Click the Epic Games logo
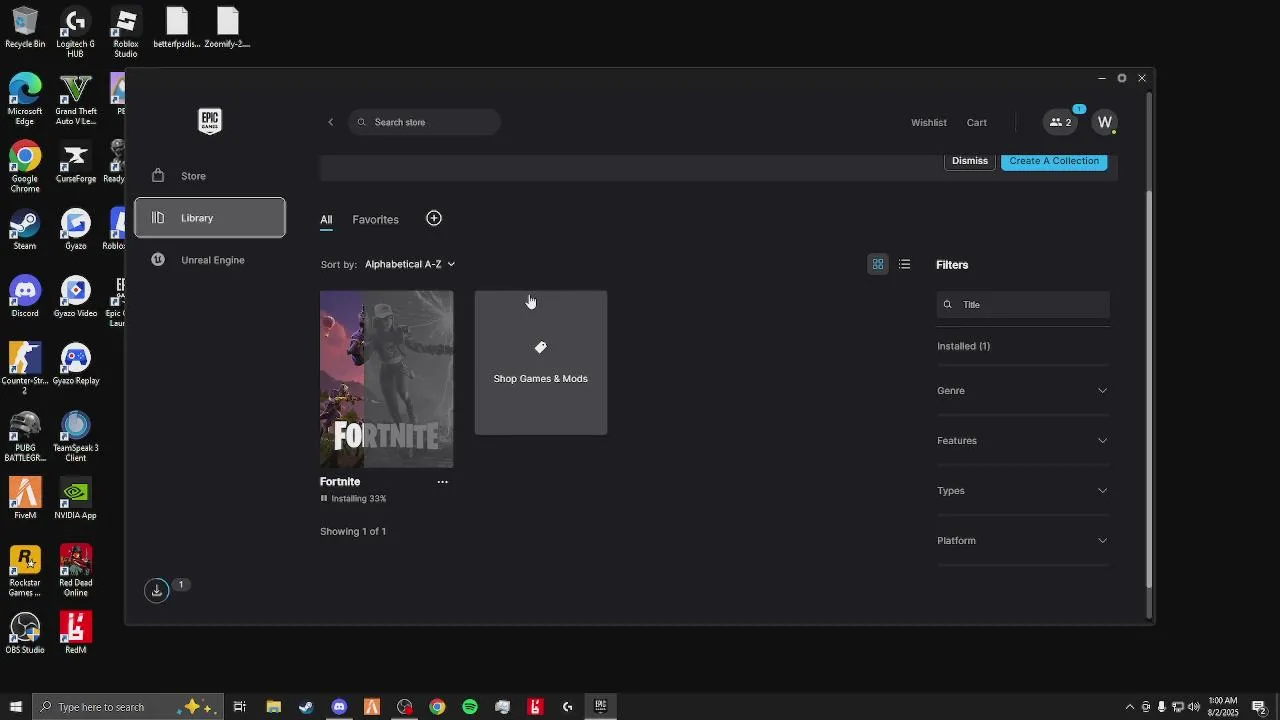This screenshot has height=720, width=1280. [x=210, y=121]
